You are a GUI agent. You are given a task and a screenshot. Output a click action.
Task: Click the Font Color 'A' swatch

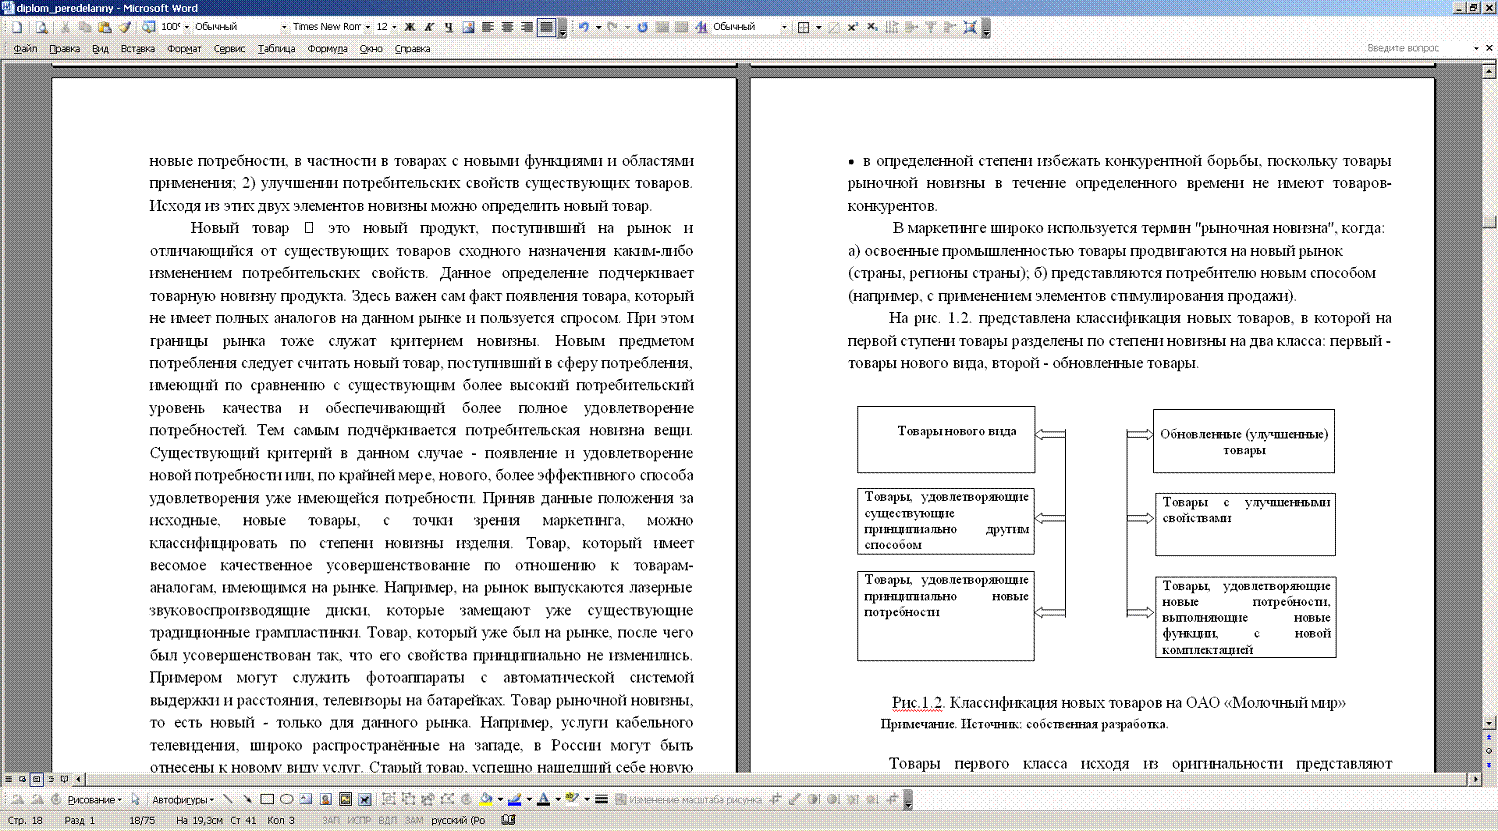point(543,799)
